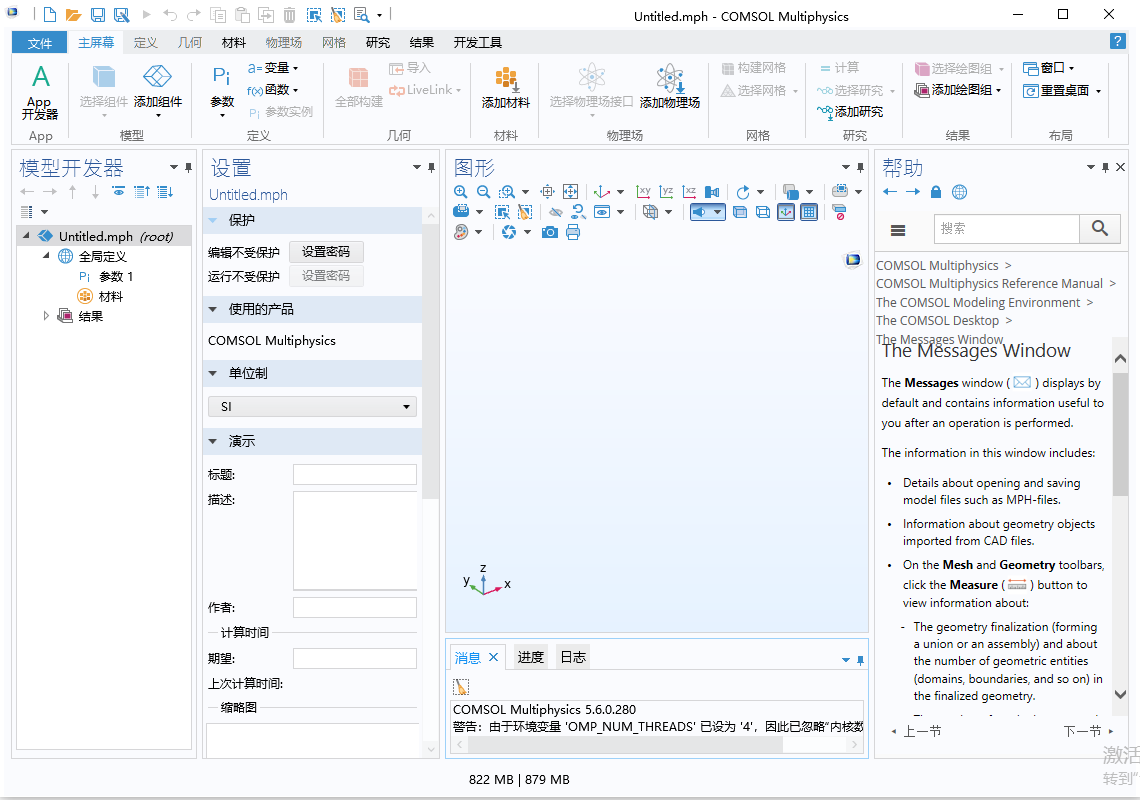Click the zoom extents icon
The image size is (1140, 800).
click(x=571, y=192)
